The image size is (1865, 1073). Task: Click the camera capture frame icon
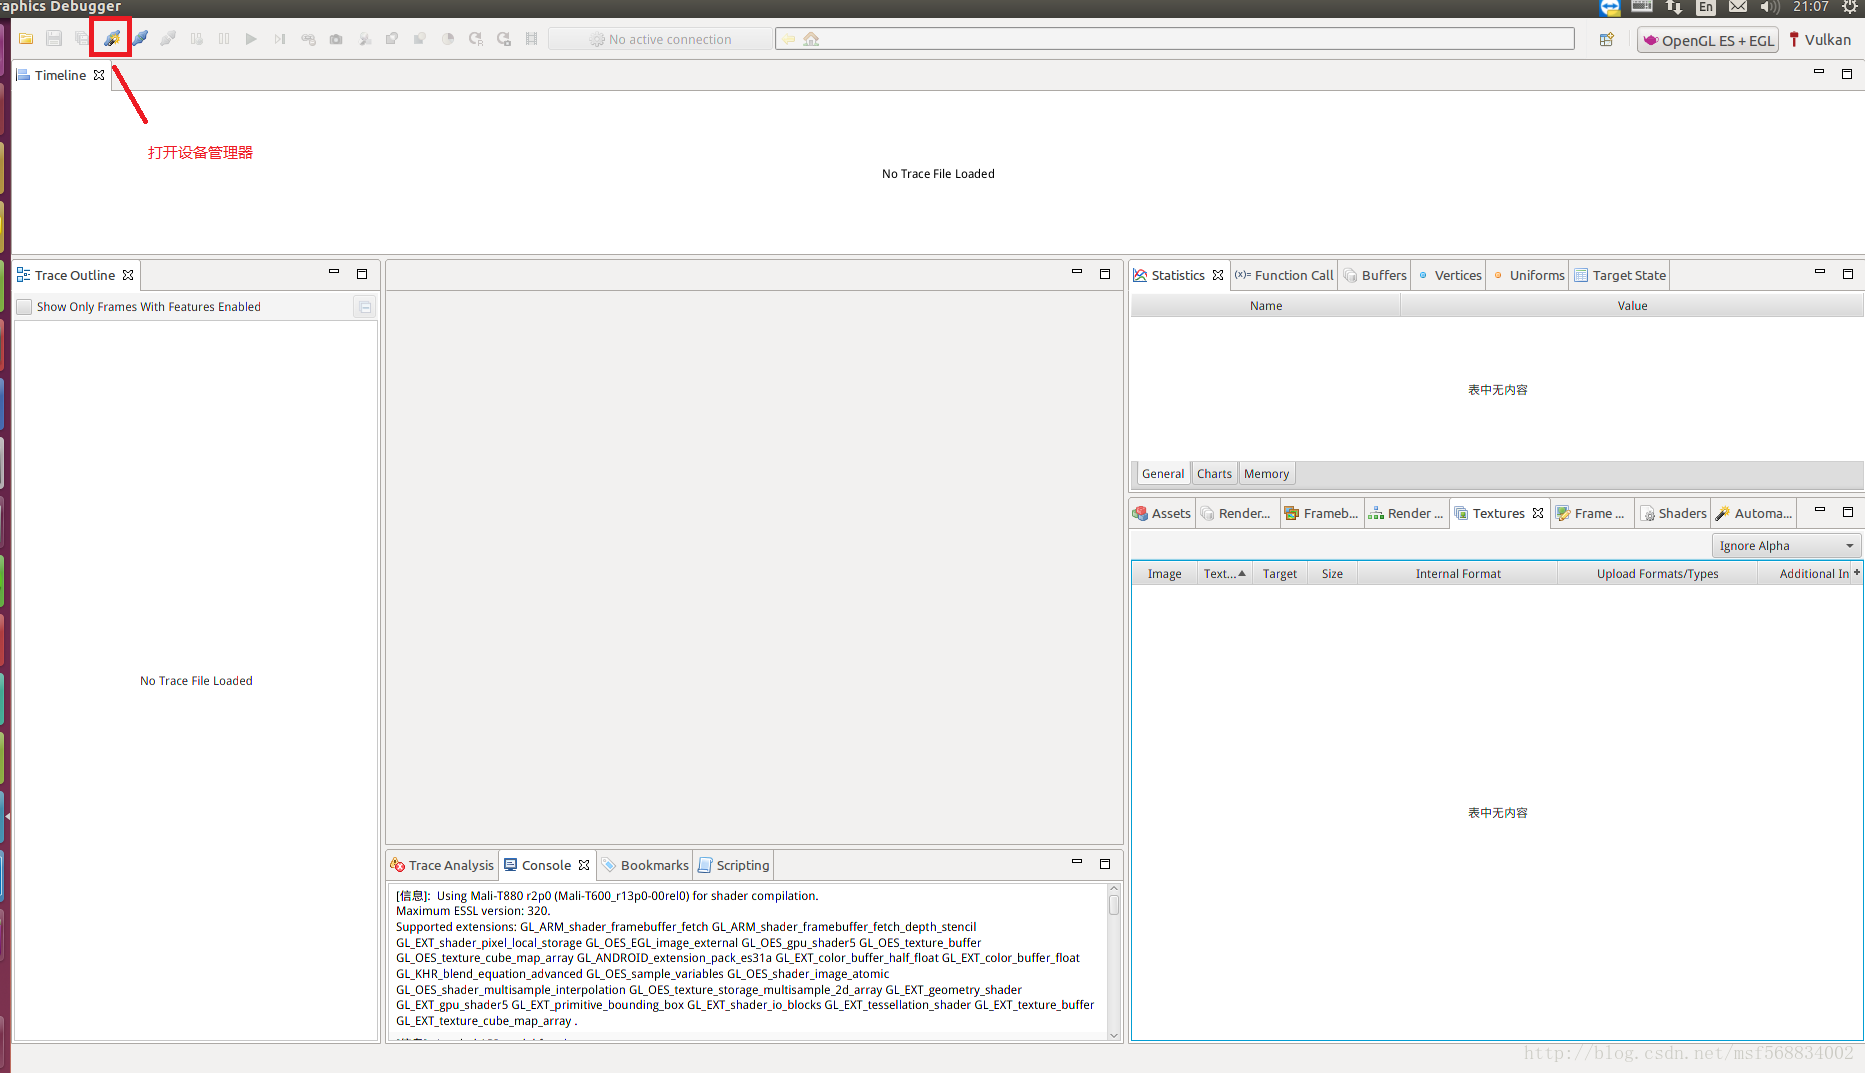coord(336,39)
